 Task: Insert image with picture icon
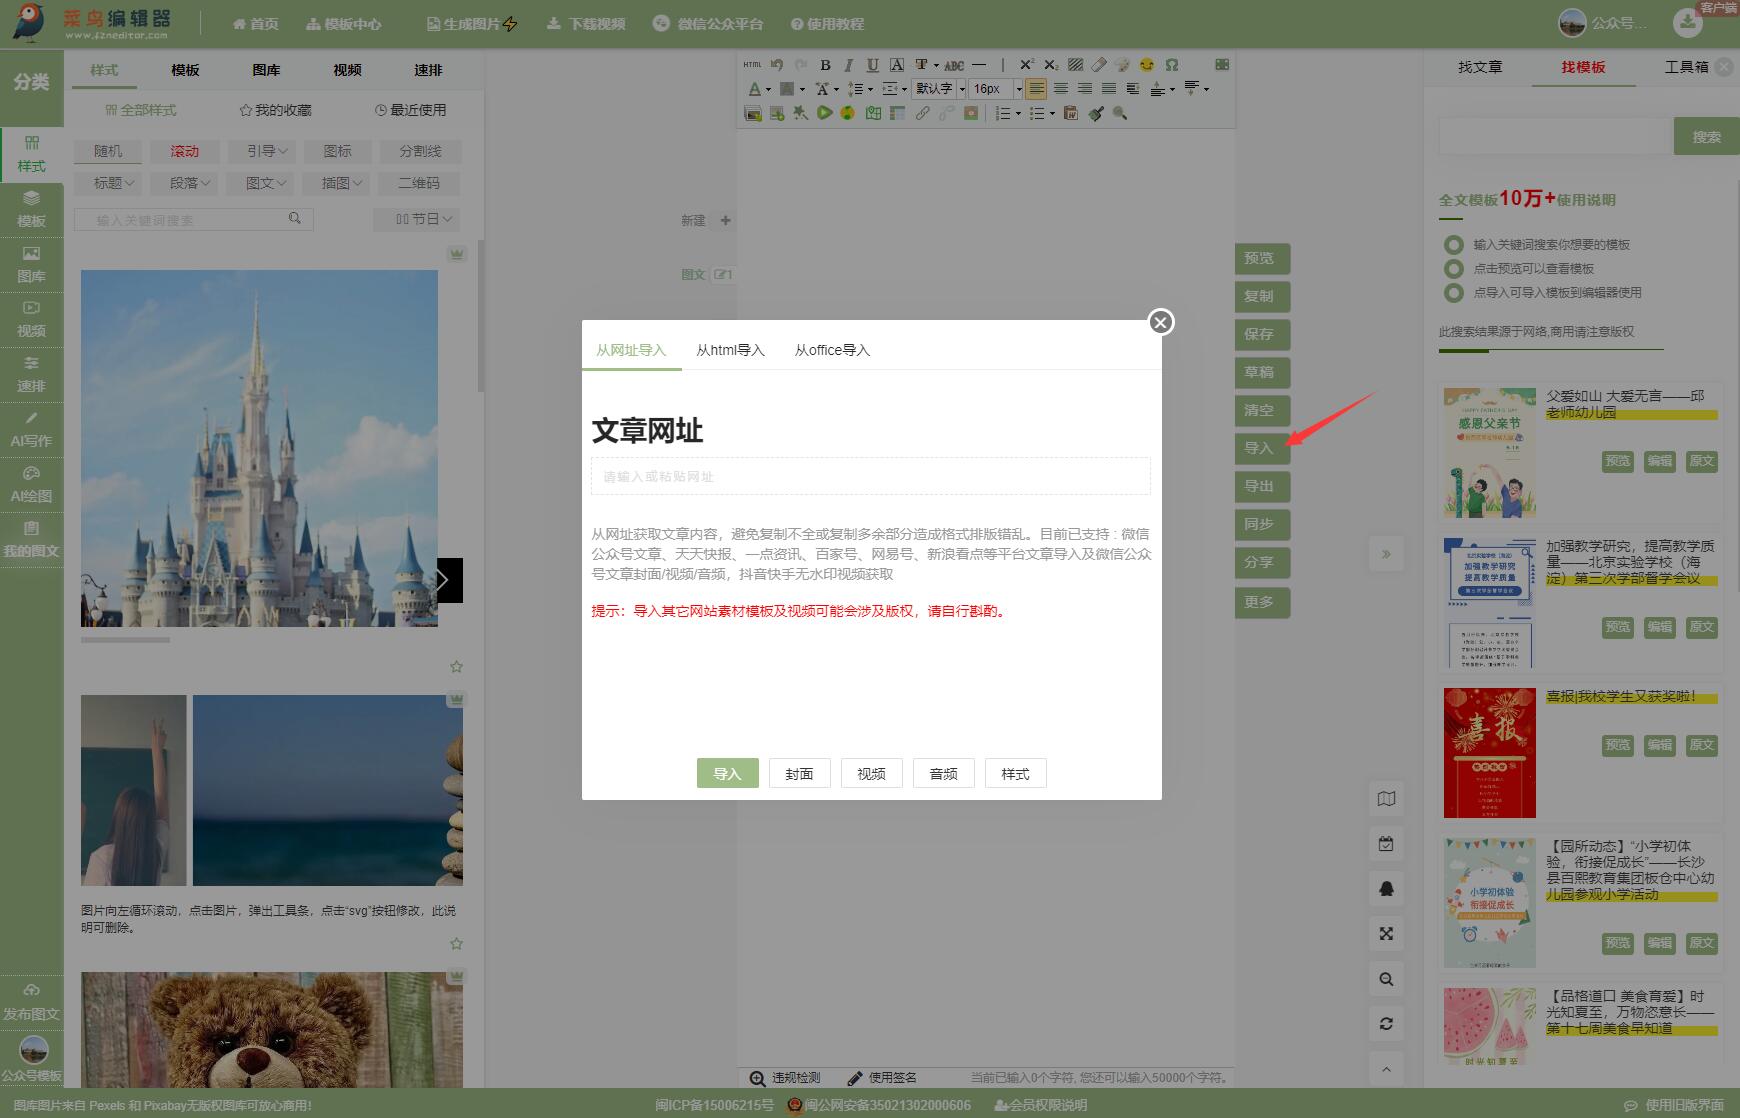(x=753, y=113)
